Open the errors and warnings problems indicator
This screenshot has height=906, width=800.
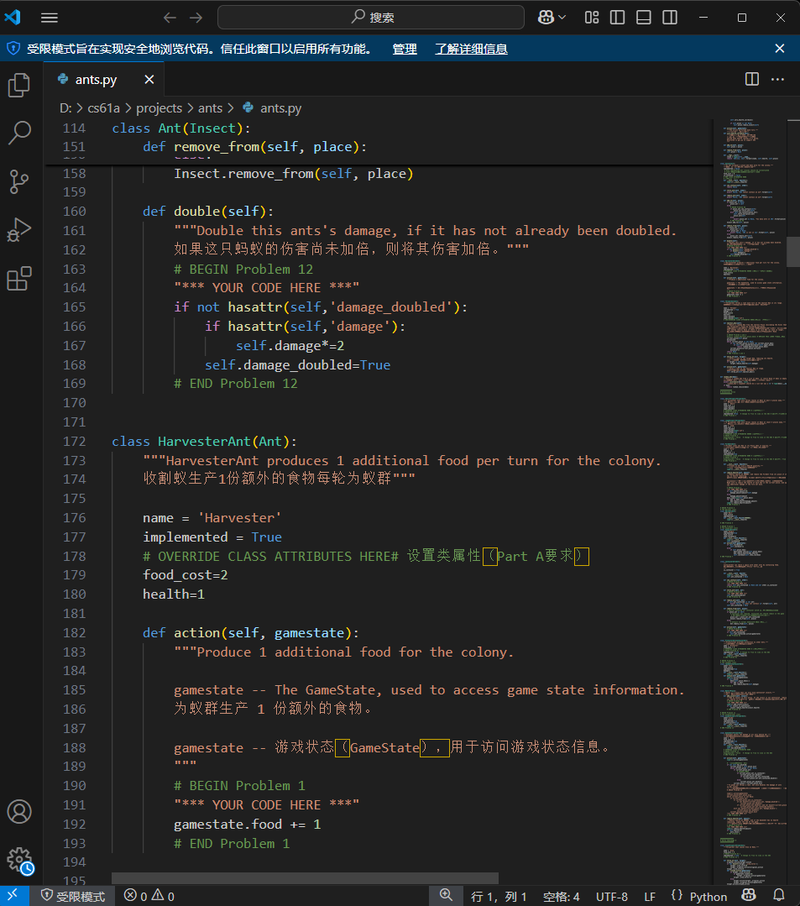pyautogui.click(x=149, y=896)
